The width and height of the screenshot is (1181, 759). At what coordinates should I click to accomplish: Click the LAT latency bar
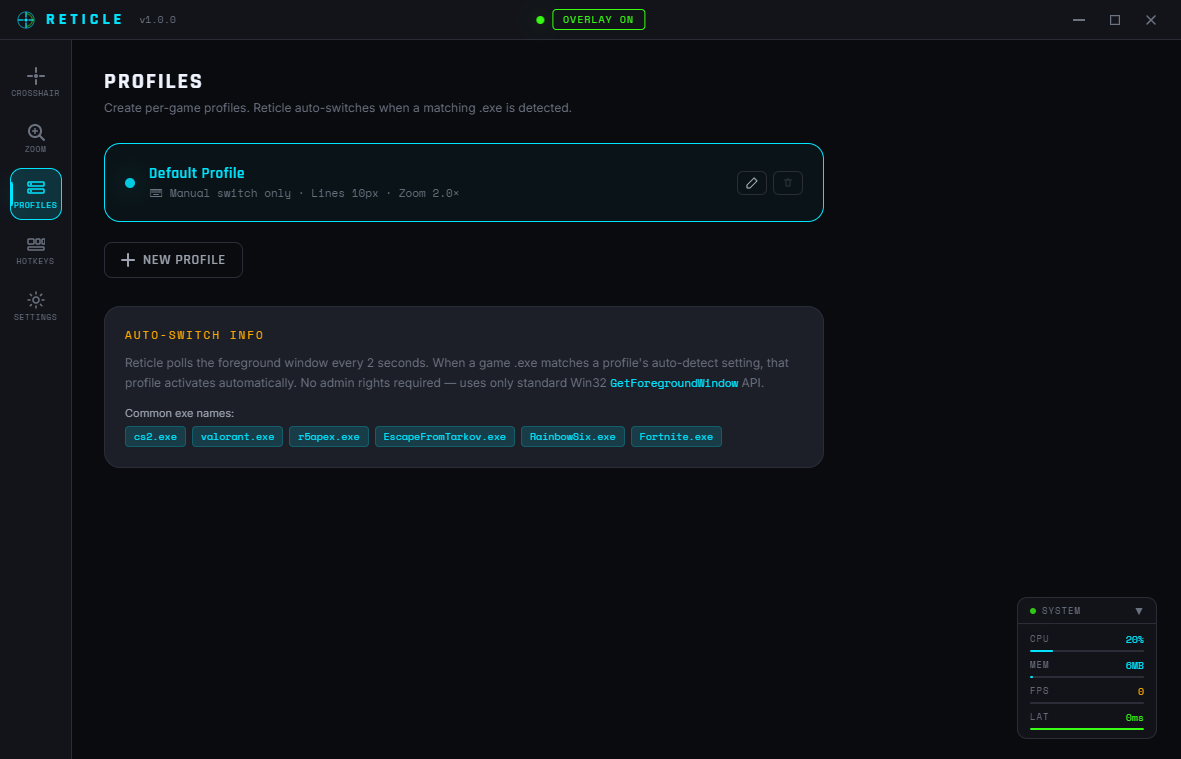coord(1086,729)
